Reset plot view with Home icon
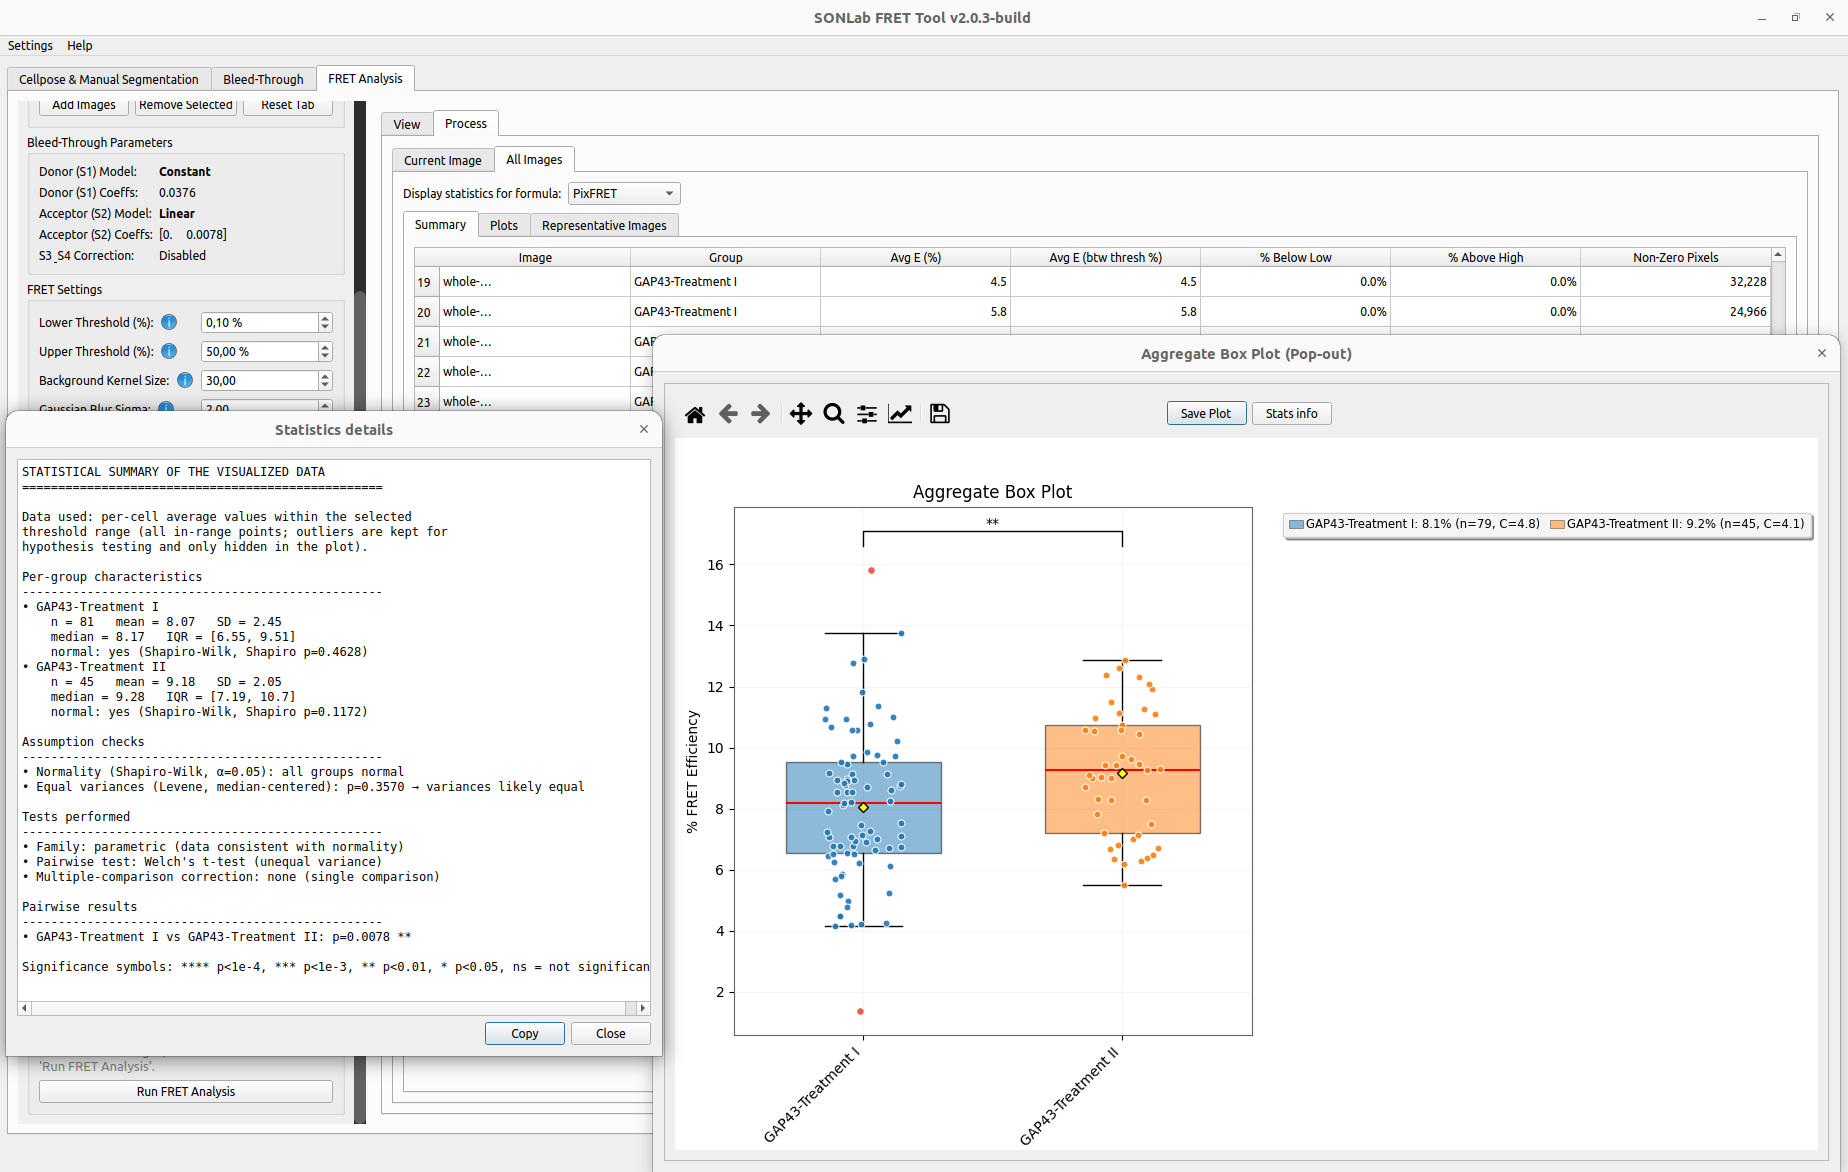This screenshot has width=1848, height=1172. (695, 414)
